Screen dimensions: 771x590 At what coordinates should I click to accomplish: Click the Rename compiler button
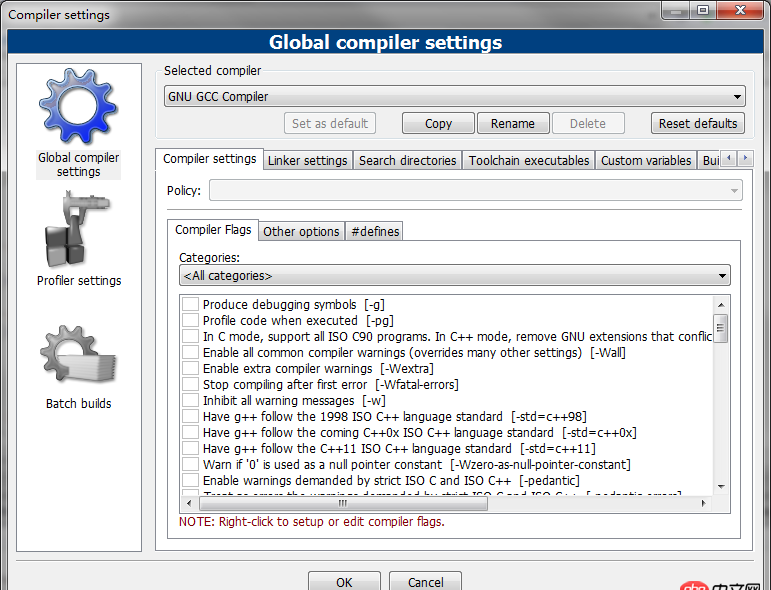513,123
